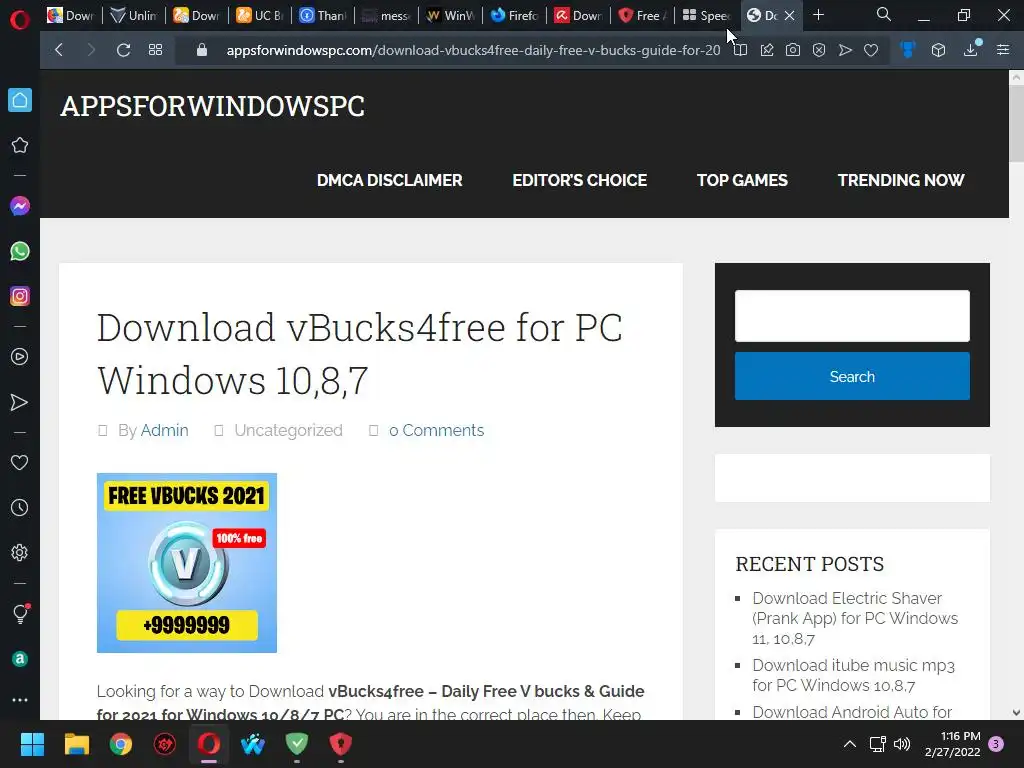Image resolution: width=1024 pixels, height=768 pixels.
Task: Open History clock in the sidebar
Action: [20, 507]
